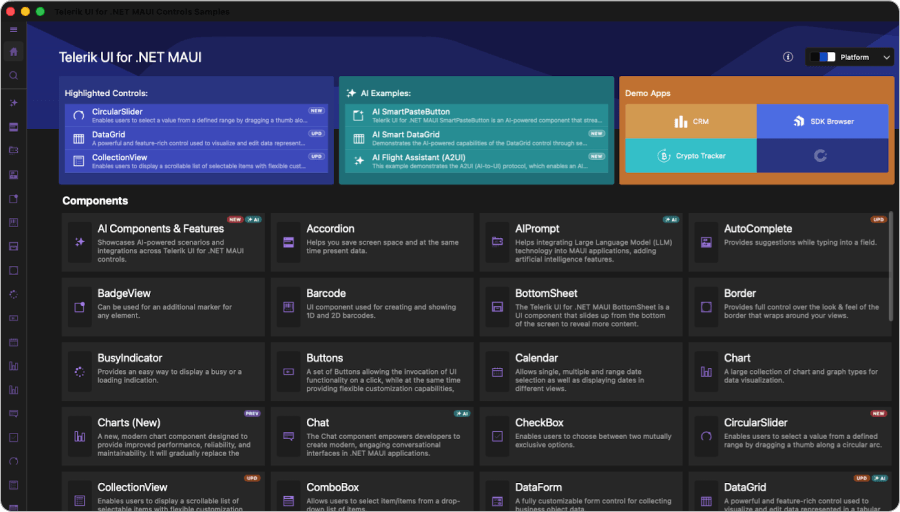Select the Barcode icon in the sidebar
Image resolution: width=900 pixels, height=512 pixels.
[x=14, y=223]
